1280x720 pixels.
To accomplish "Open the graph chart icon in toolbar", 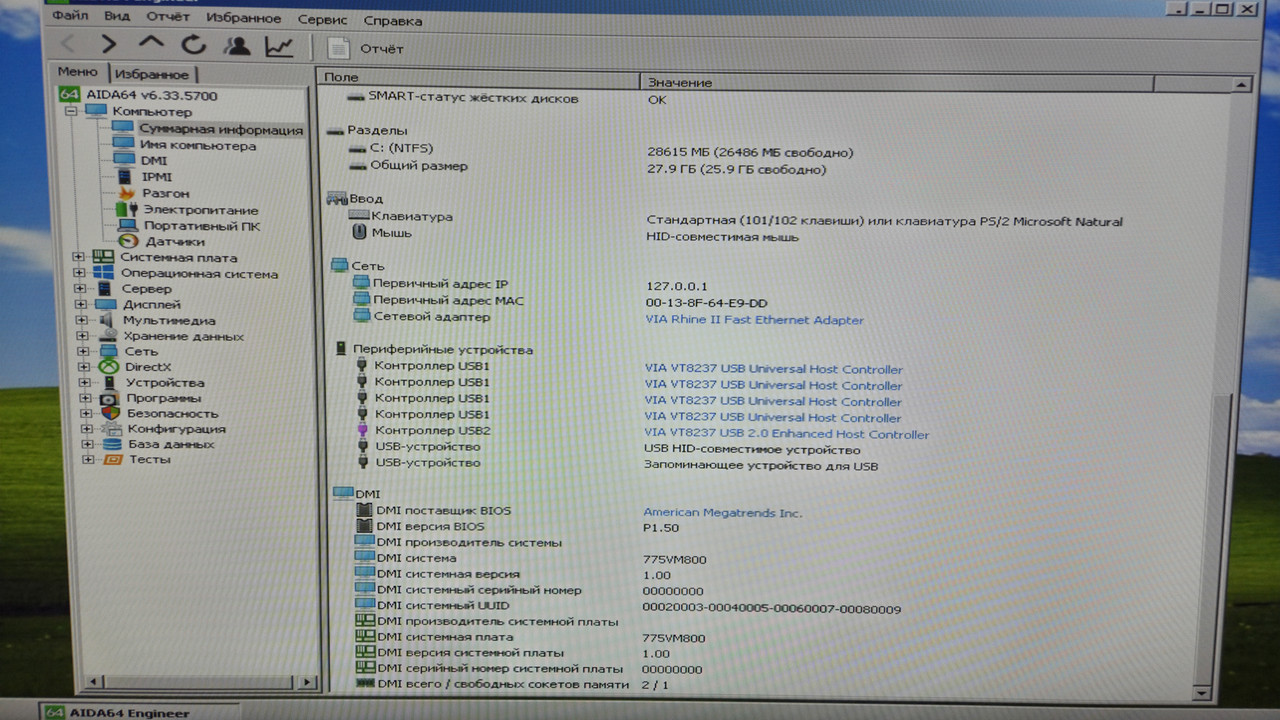I will pos(279,46).
